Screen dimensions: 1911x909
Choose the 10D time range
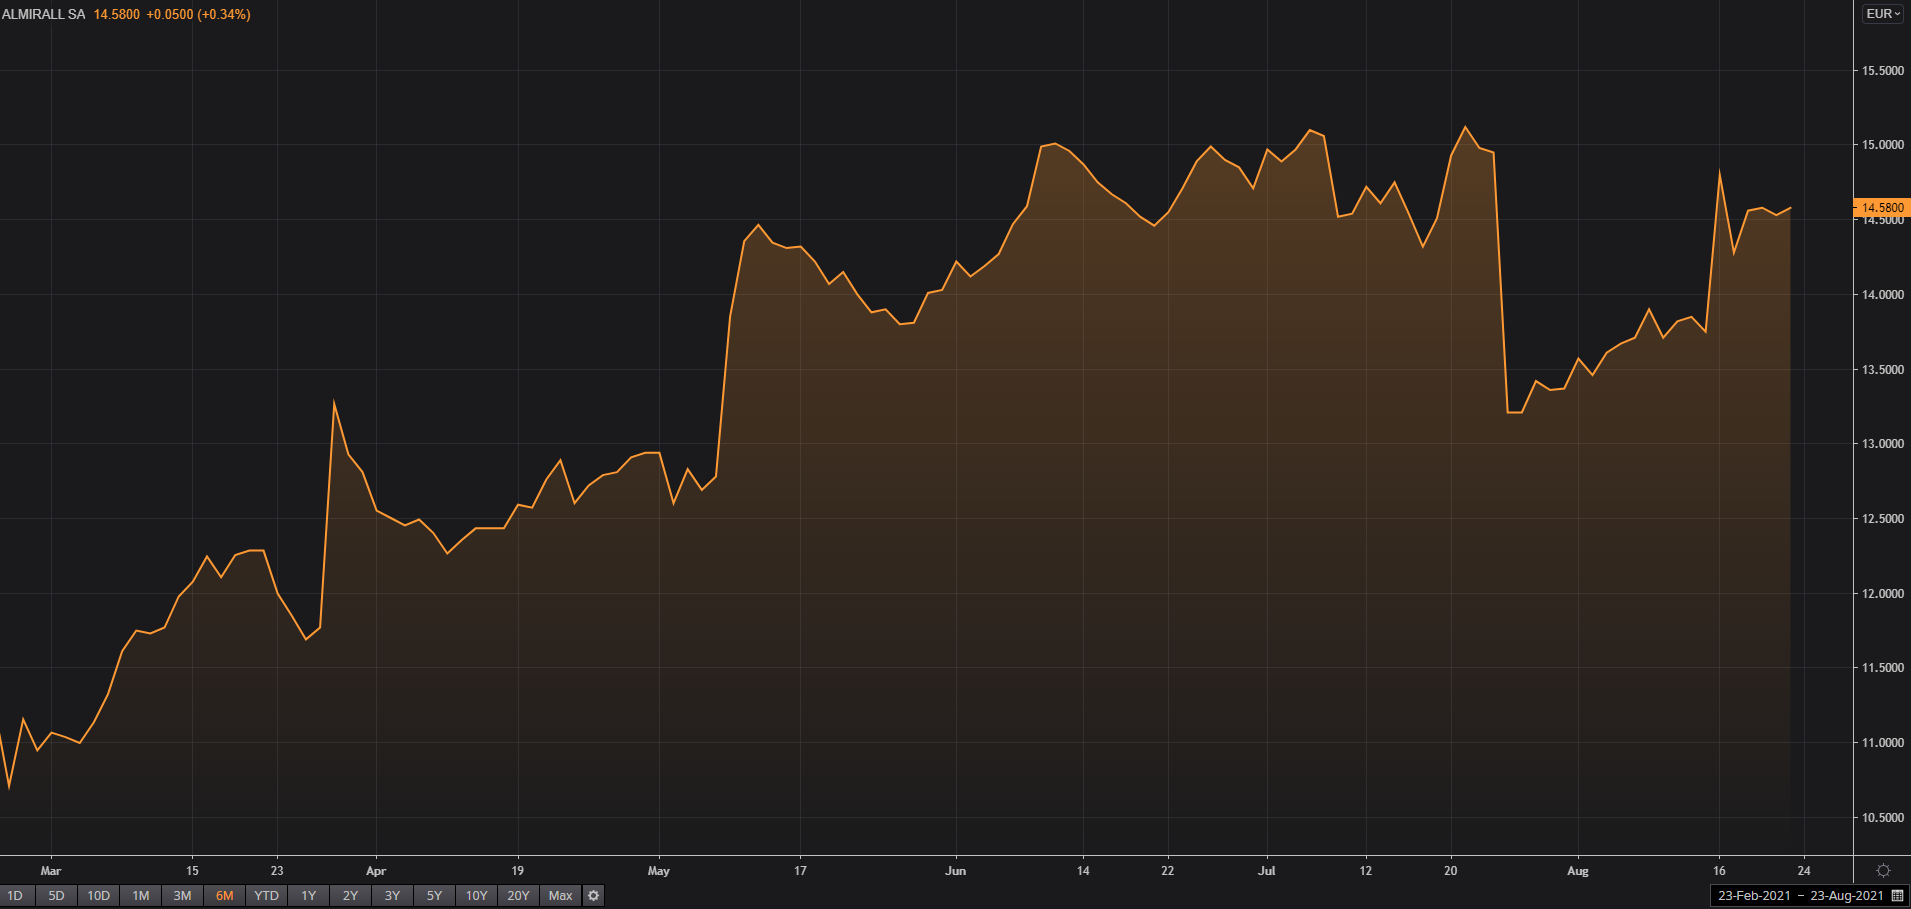[98, 896]
